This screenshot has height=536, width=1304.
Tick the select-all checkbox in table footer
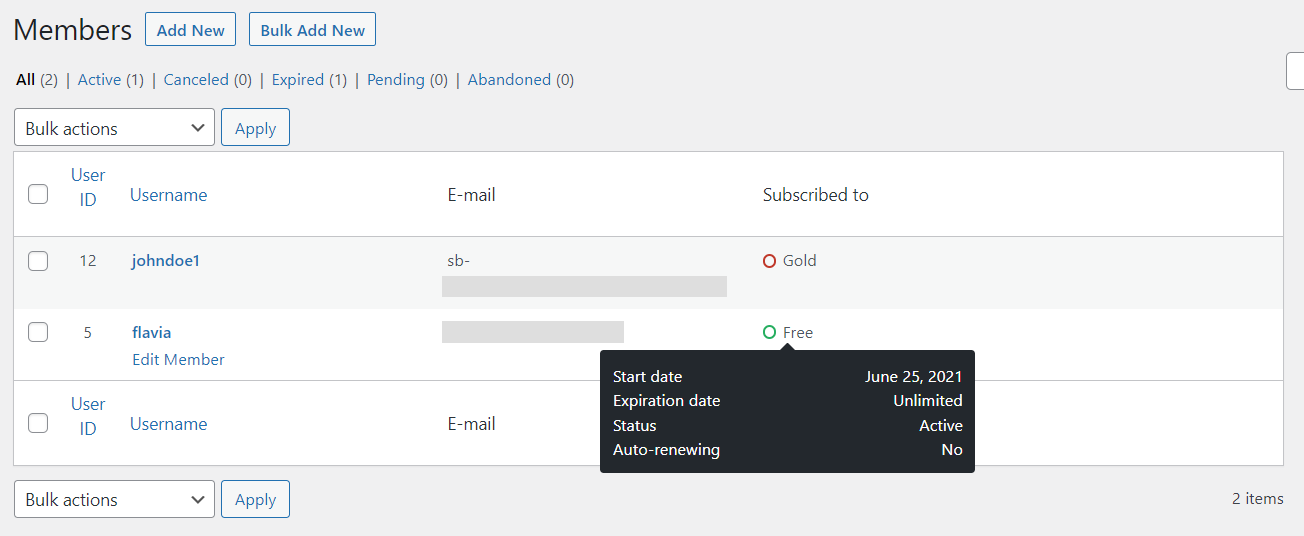[x=38, y=423]
